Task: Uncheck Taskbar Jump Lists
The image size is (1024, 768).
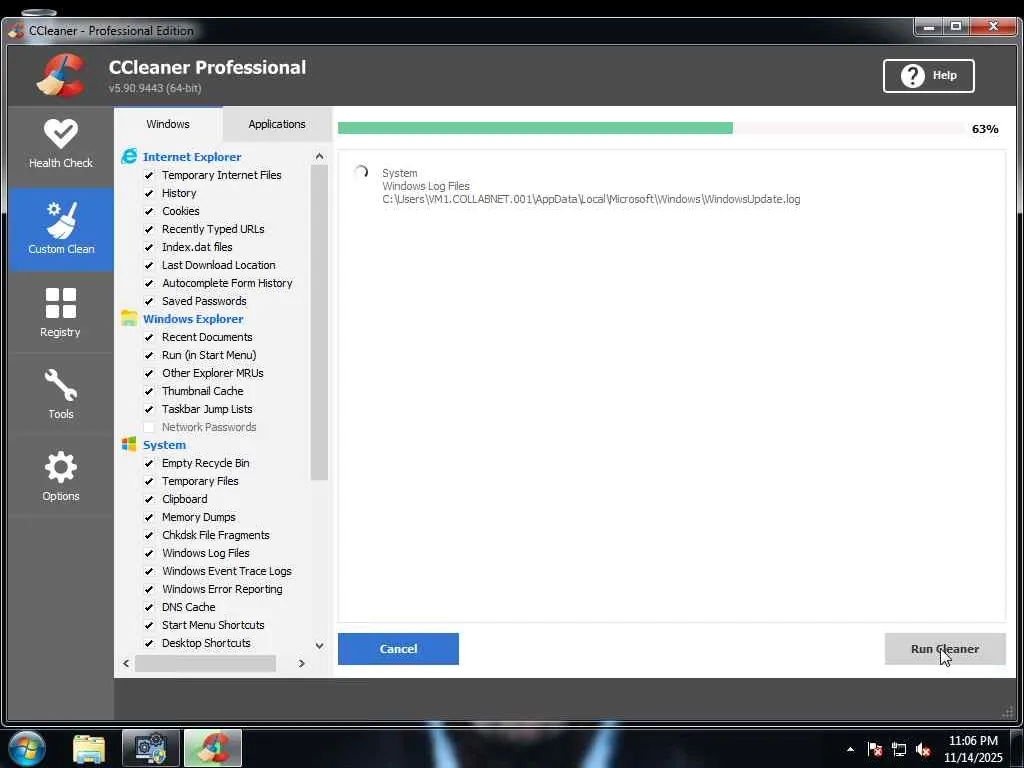Action: point(149,409)
